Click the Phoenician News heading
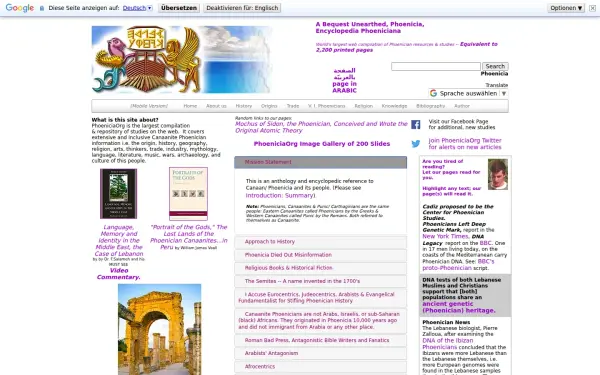The height and width of the screenshot is (375, 600). click(x=446, y=322)
